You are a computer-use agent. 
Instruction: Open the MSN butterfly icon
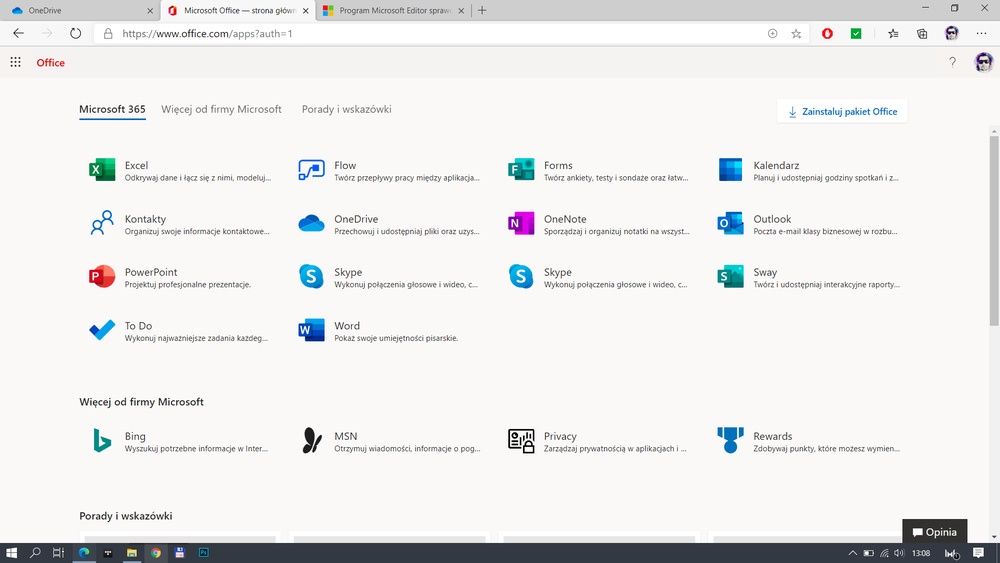(x=311, y=441)
